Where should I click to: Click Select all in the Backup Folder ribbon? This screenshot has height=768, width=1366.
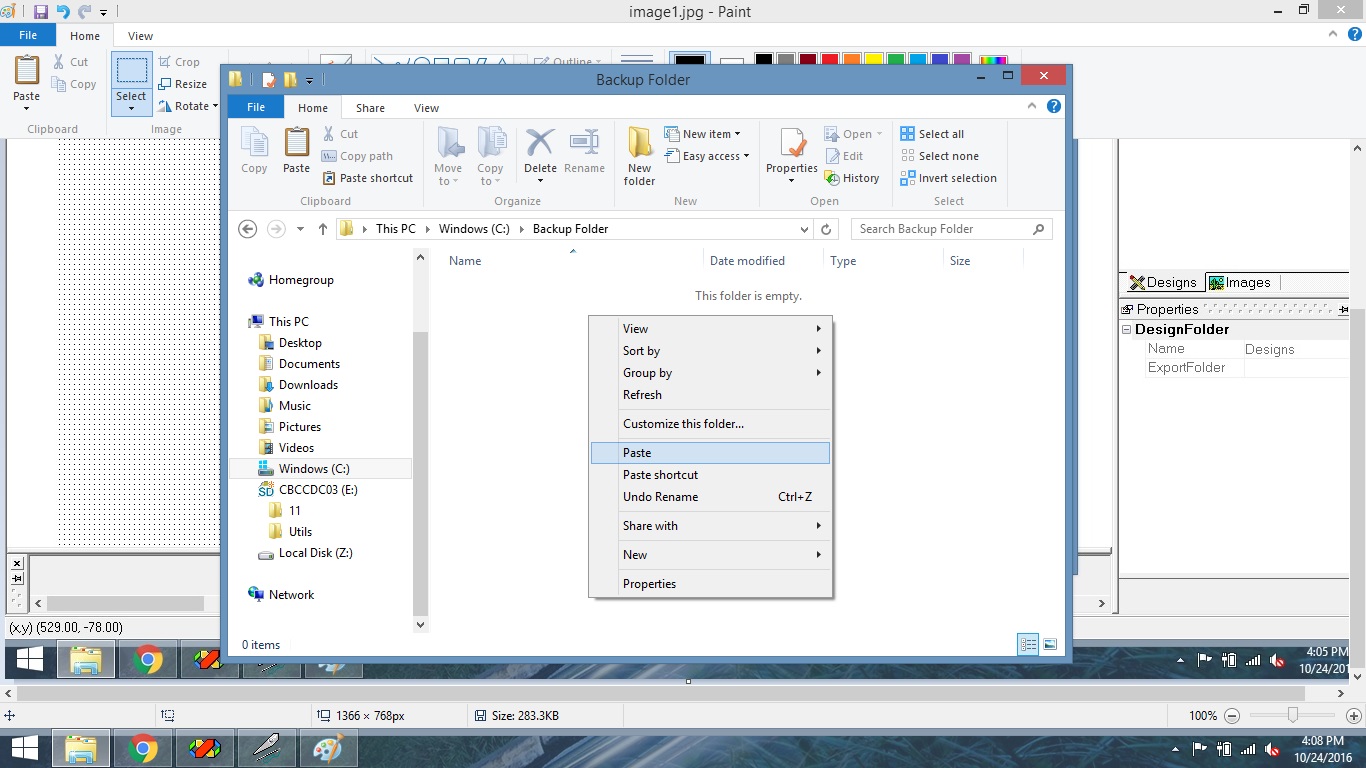tap(932, 134)
